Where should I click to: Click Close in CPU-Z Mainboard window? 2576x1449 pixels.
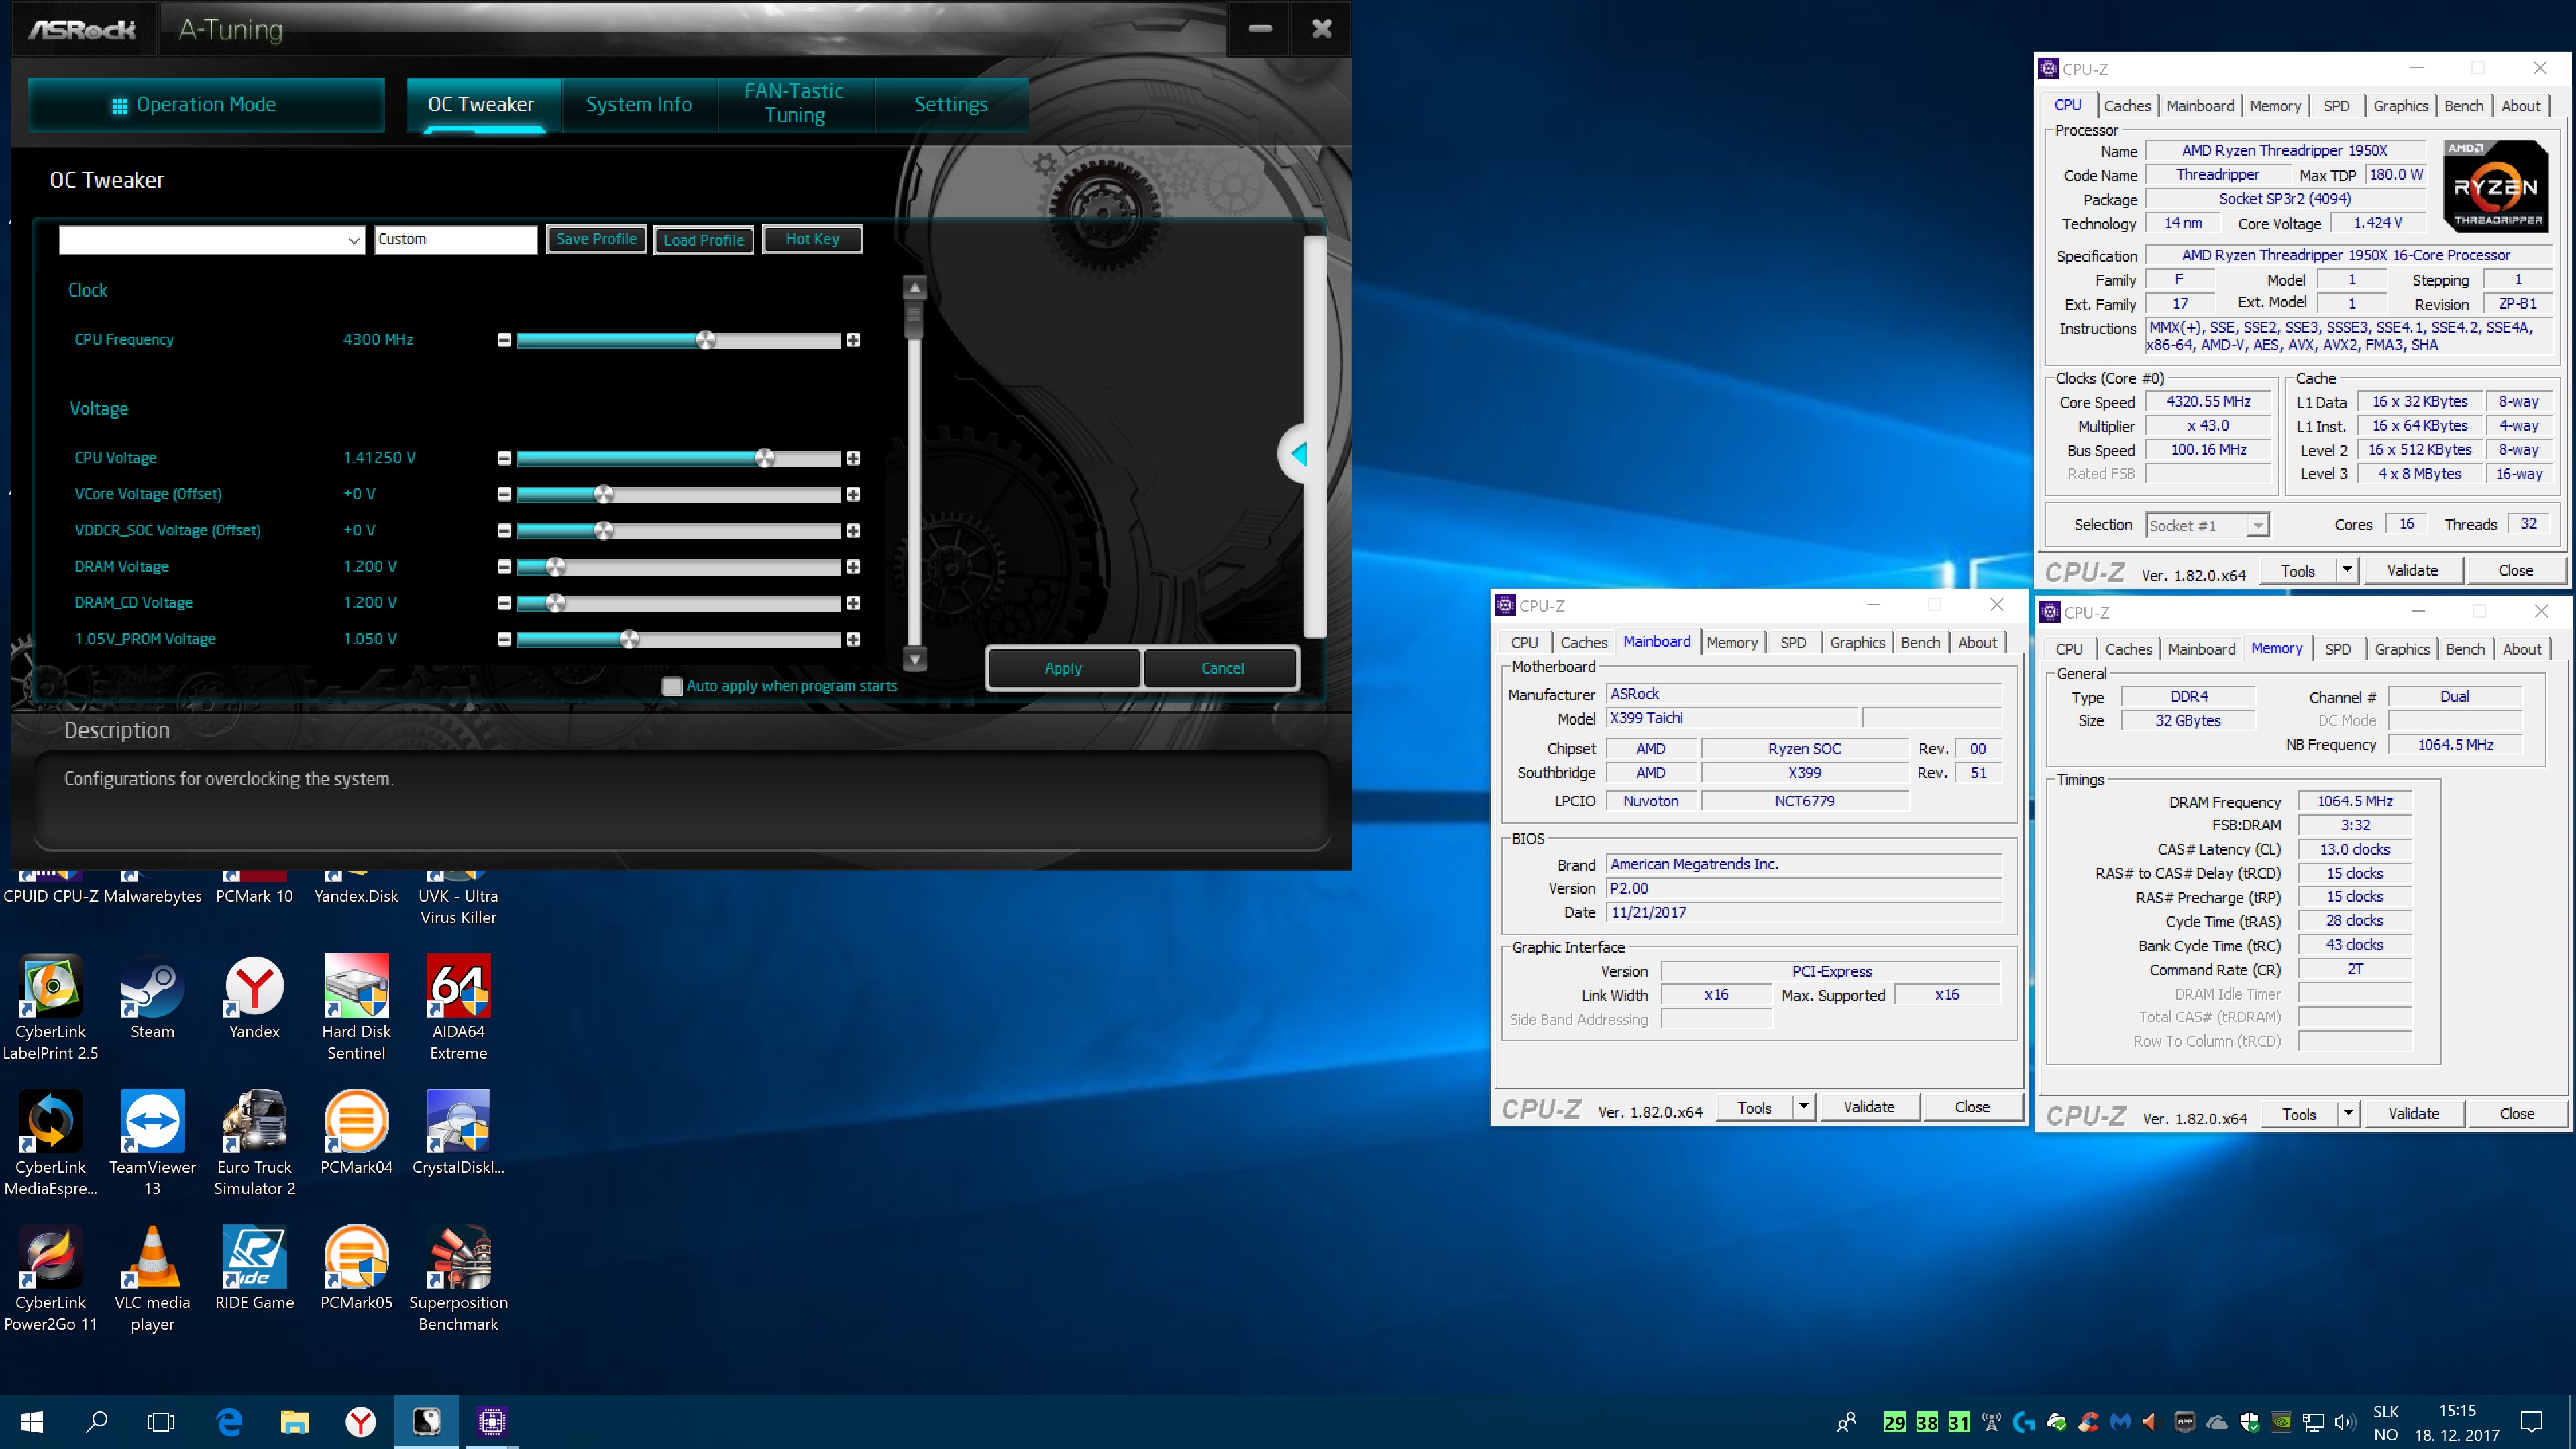click(x=1972, y=1107)
